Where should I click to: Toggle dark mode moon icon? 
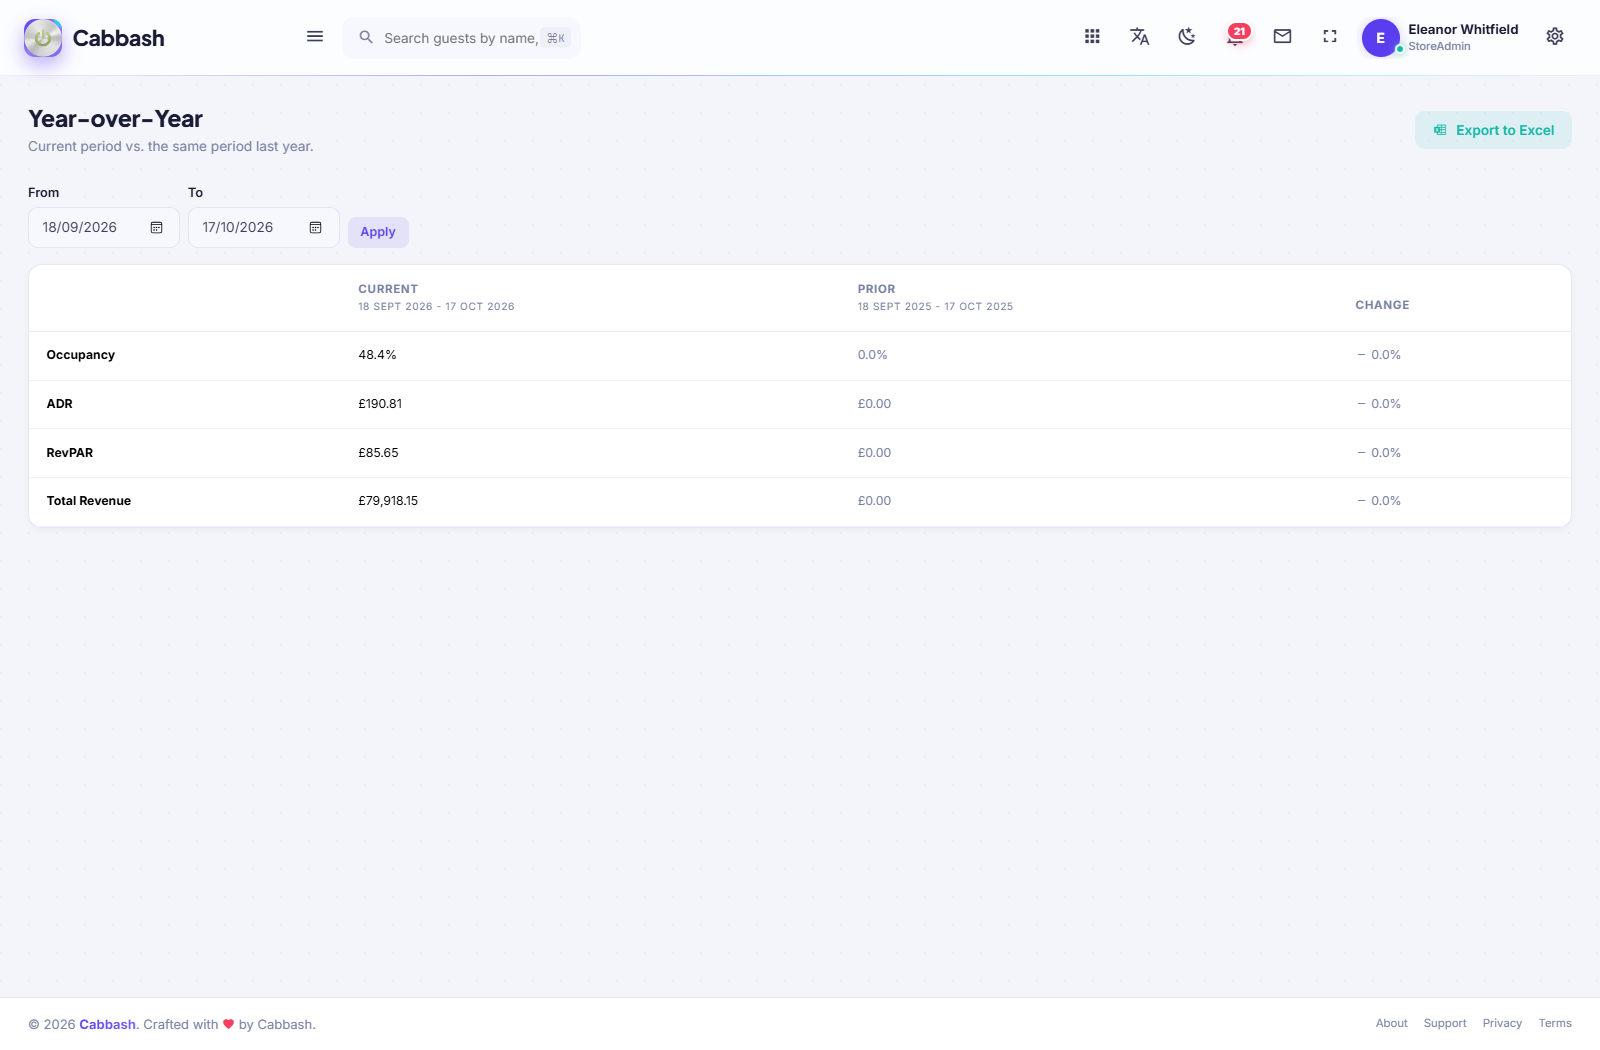pyautogui.click(x=1187, y=37)
